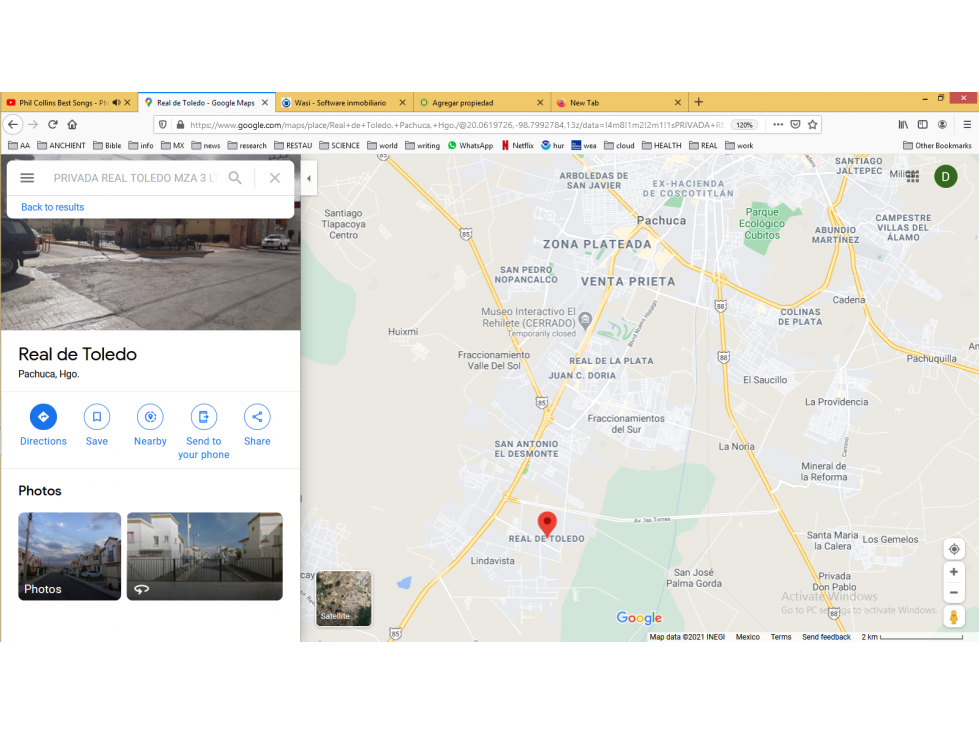Open the Street View 360 thumbnail
Image resolution: width=979 pixels, height=734 pixels.
point(205,556)
